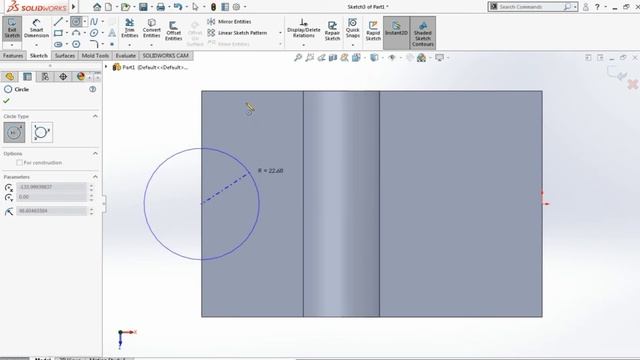Click Rapid Sketch
640x360 pixels.
pos(373,31)
